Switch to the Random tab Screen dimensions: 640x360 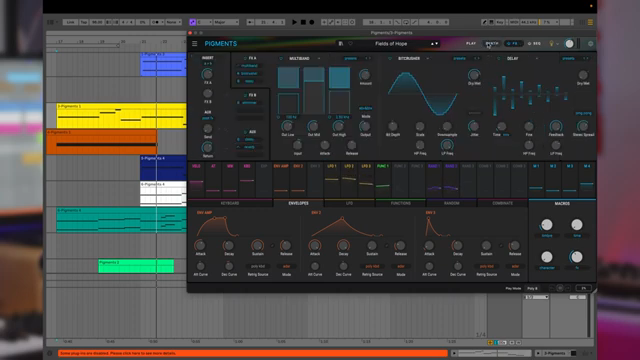(451, 203)
